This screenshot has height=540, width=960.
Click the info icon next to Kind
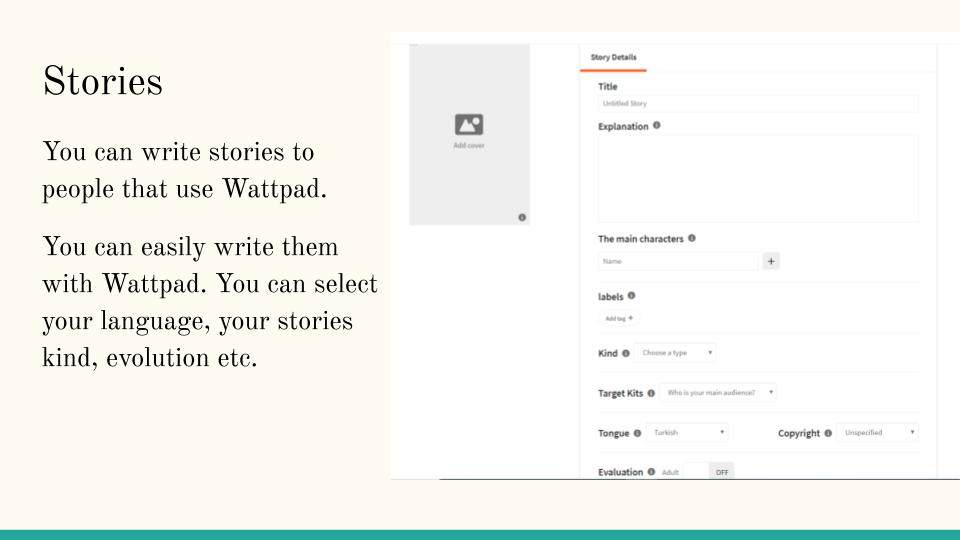pyautogui.click(x=626, y=353)
